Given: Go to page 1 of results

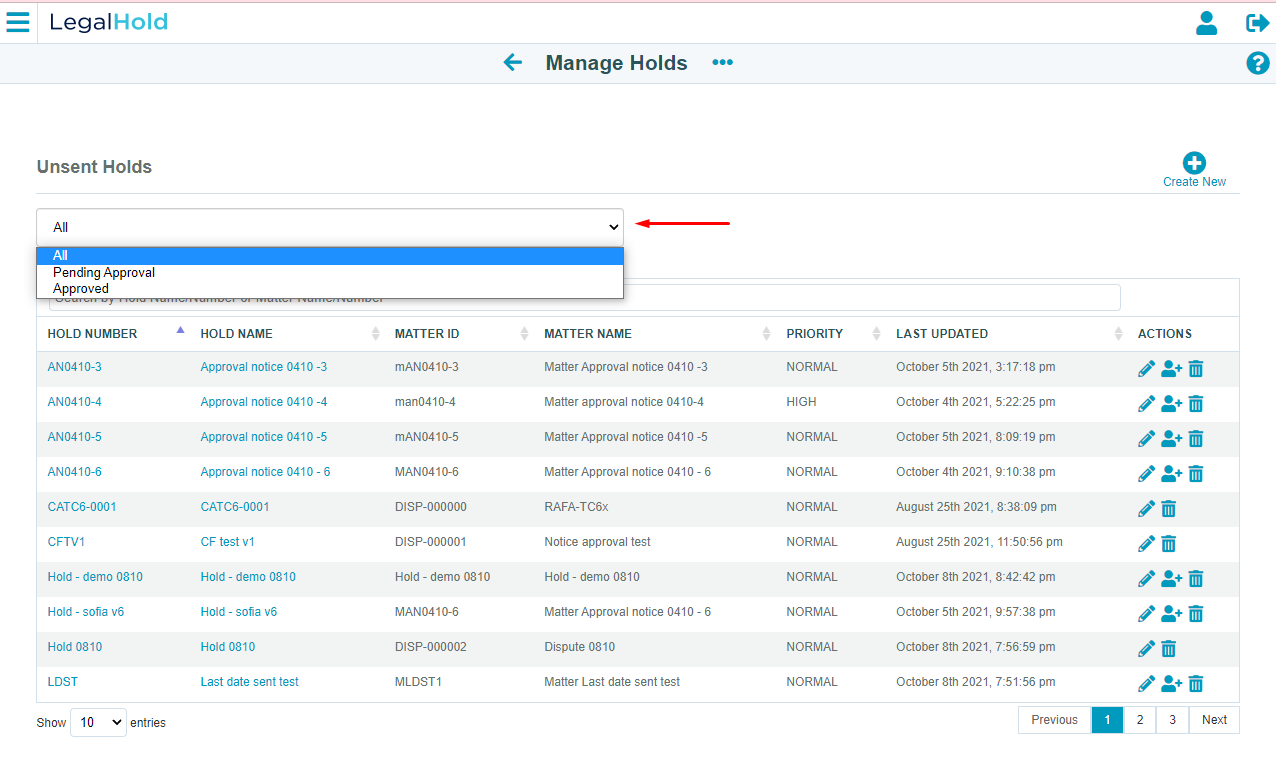Looking at the screenshot, I should click(x=1107, y=720).
